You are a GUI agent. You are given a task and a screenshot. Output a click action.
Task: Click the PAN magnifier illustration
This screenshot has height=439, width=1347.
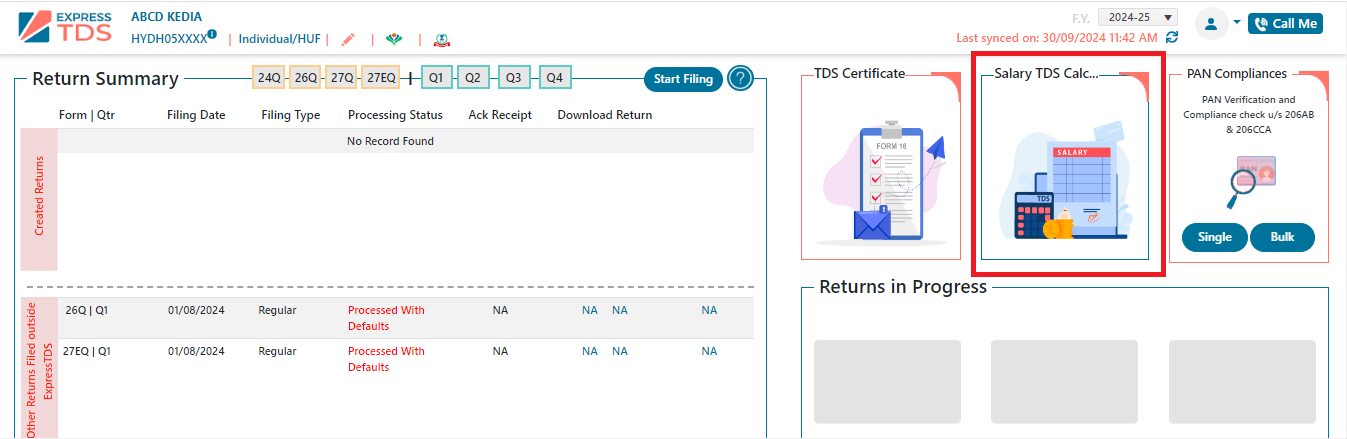(x=1250, y=180)
